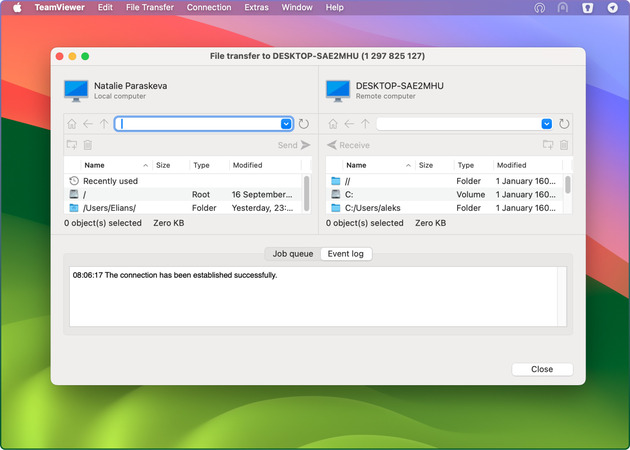This screenshot has width=630, height=450.
Task: Click the paper-plane icon in menu bar
Action: pos(612,8)
